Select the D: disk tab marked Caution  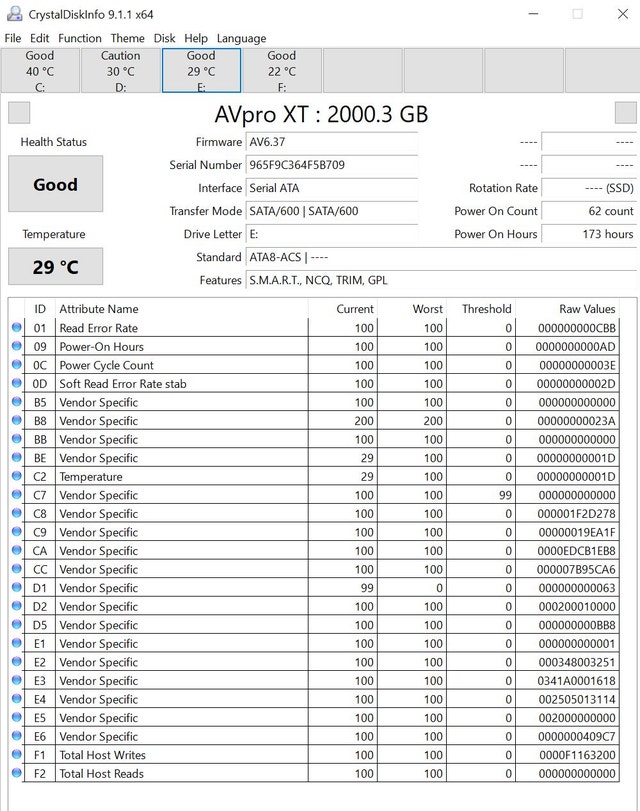coord(121,71)
